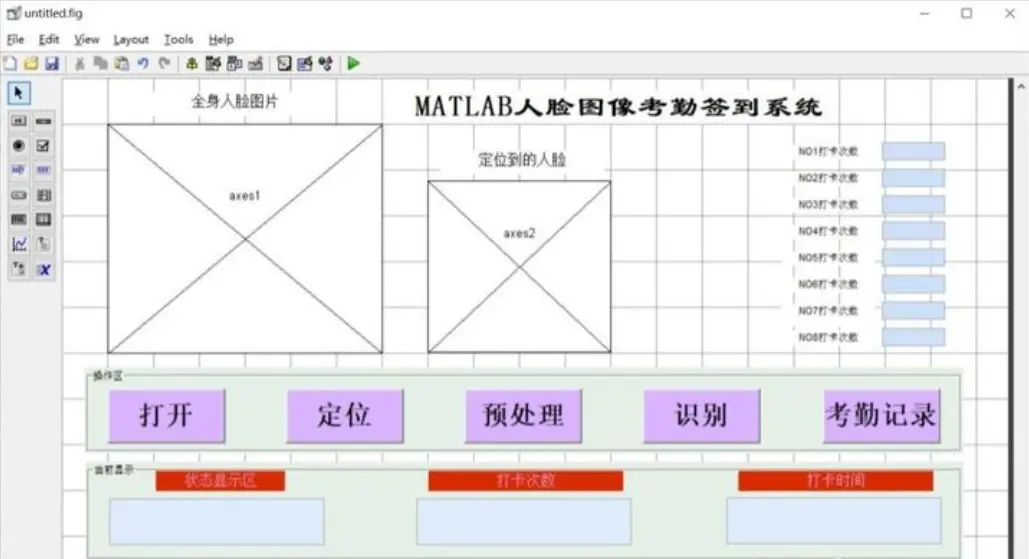This screenshot has width=1029, height=559.
Task: Choose the Table palette tool
Action: click(x=43, y=220)
